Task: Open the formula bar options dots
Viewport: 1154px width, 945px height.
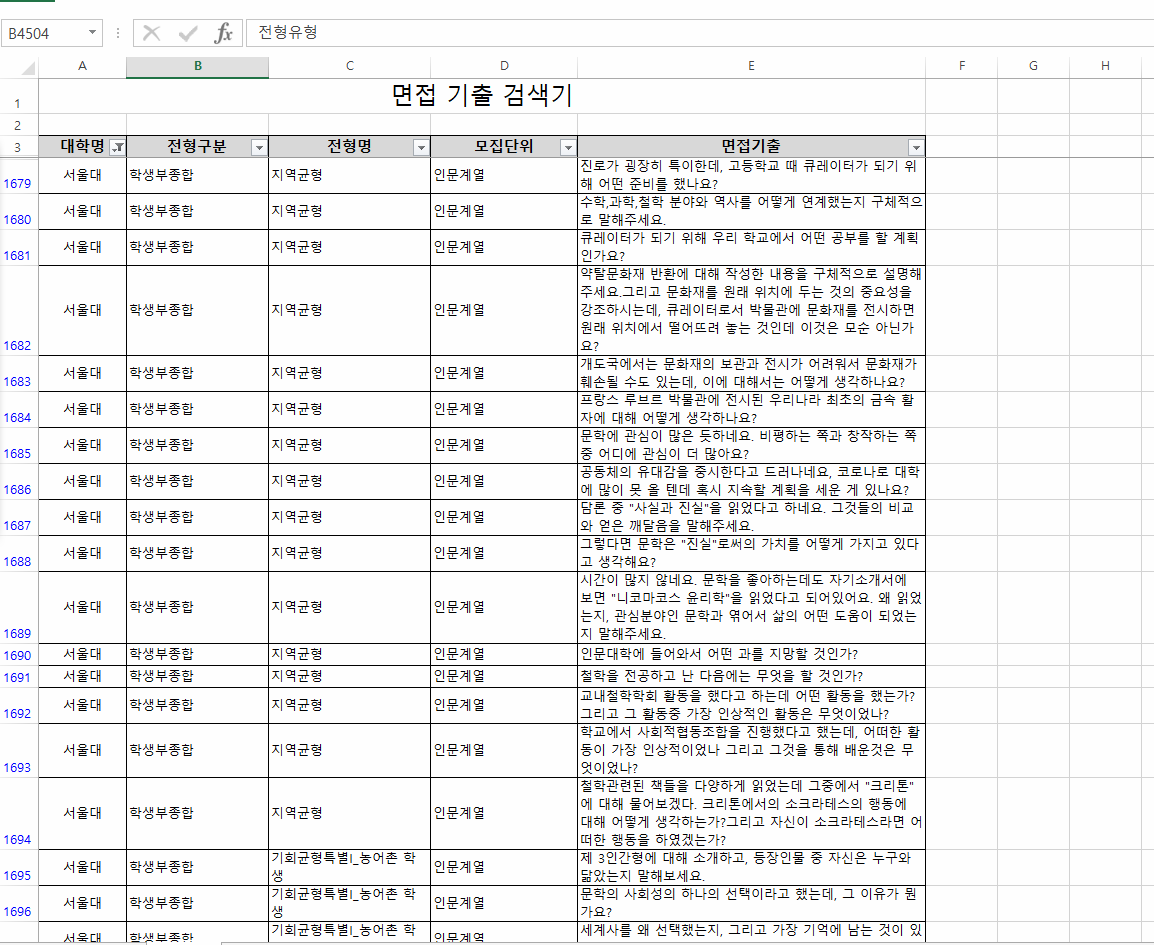Action: pyautogui.click(x=118, y=33)
